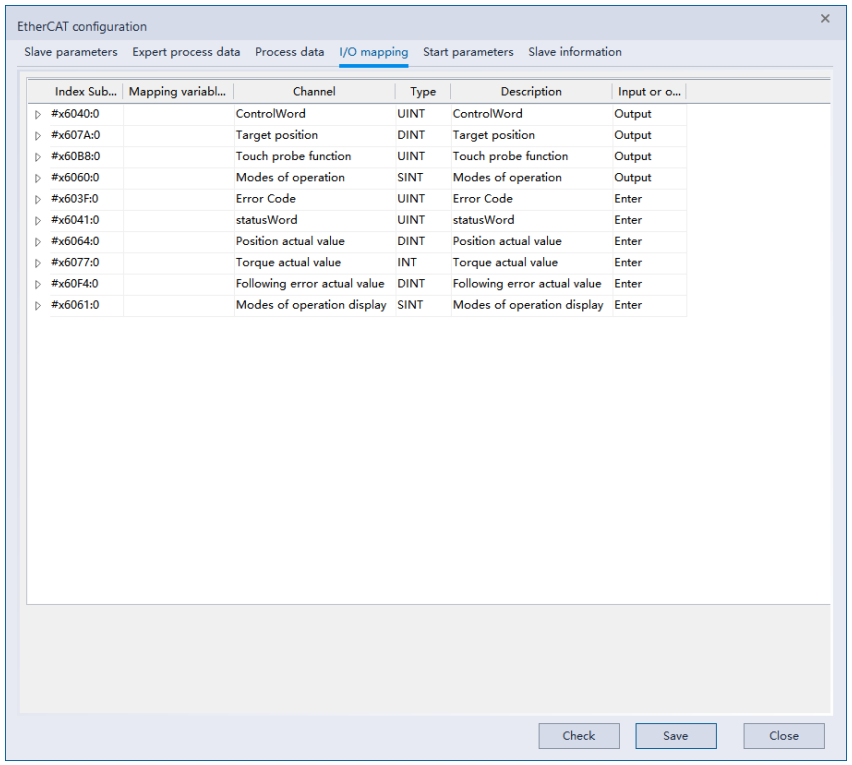The height and width of the screenshot is (765, 852).
Task: Go to the Process data tab
Action: 289,52
